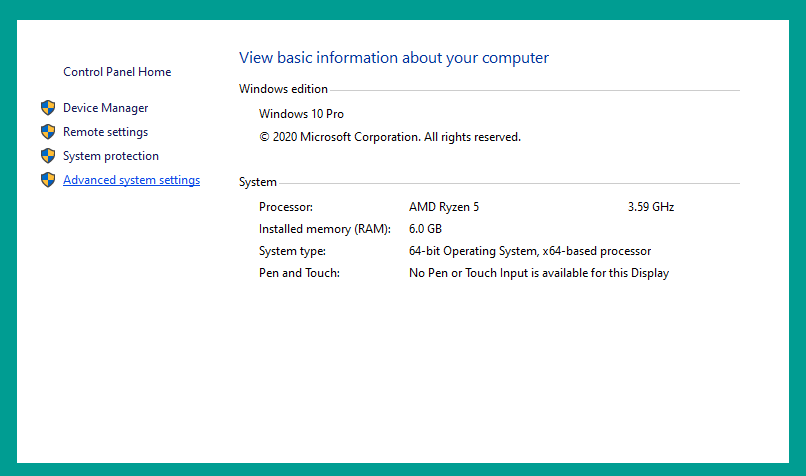Screen dimensions: 806x476
Task: Click the 6.0 GB installed memory value
Action: pos(426,229)
